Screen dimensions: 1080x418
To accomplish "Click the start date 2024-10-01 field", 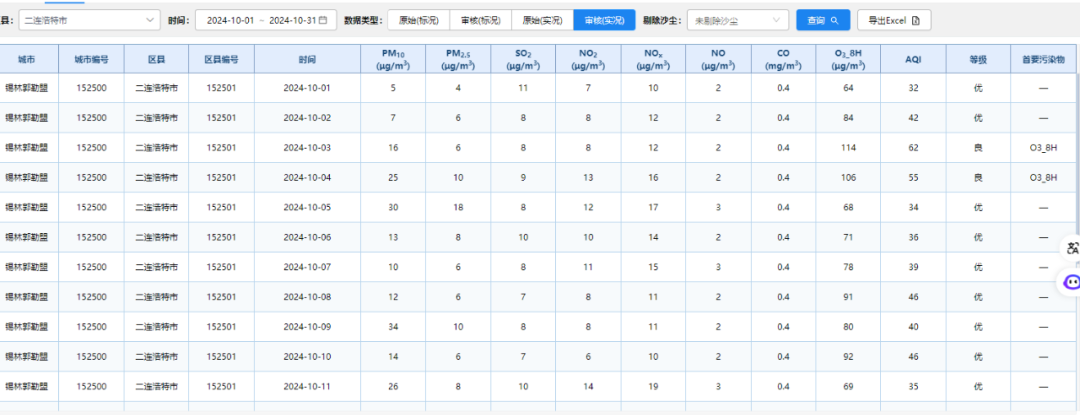I will pos(230,20).
